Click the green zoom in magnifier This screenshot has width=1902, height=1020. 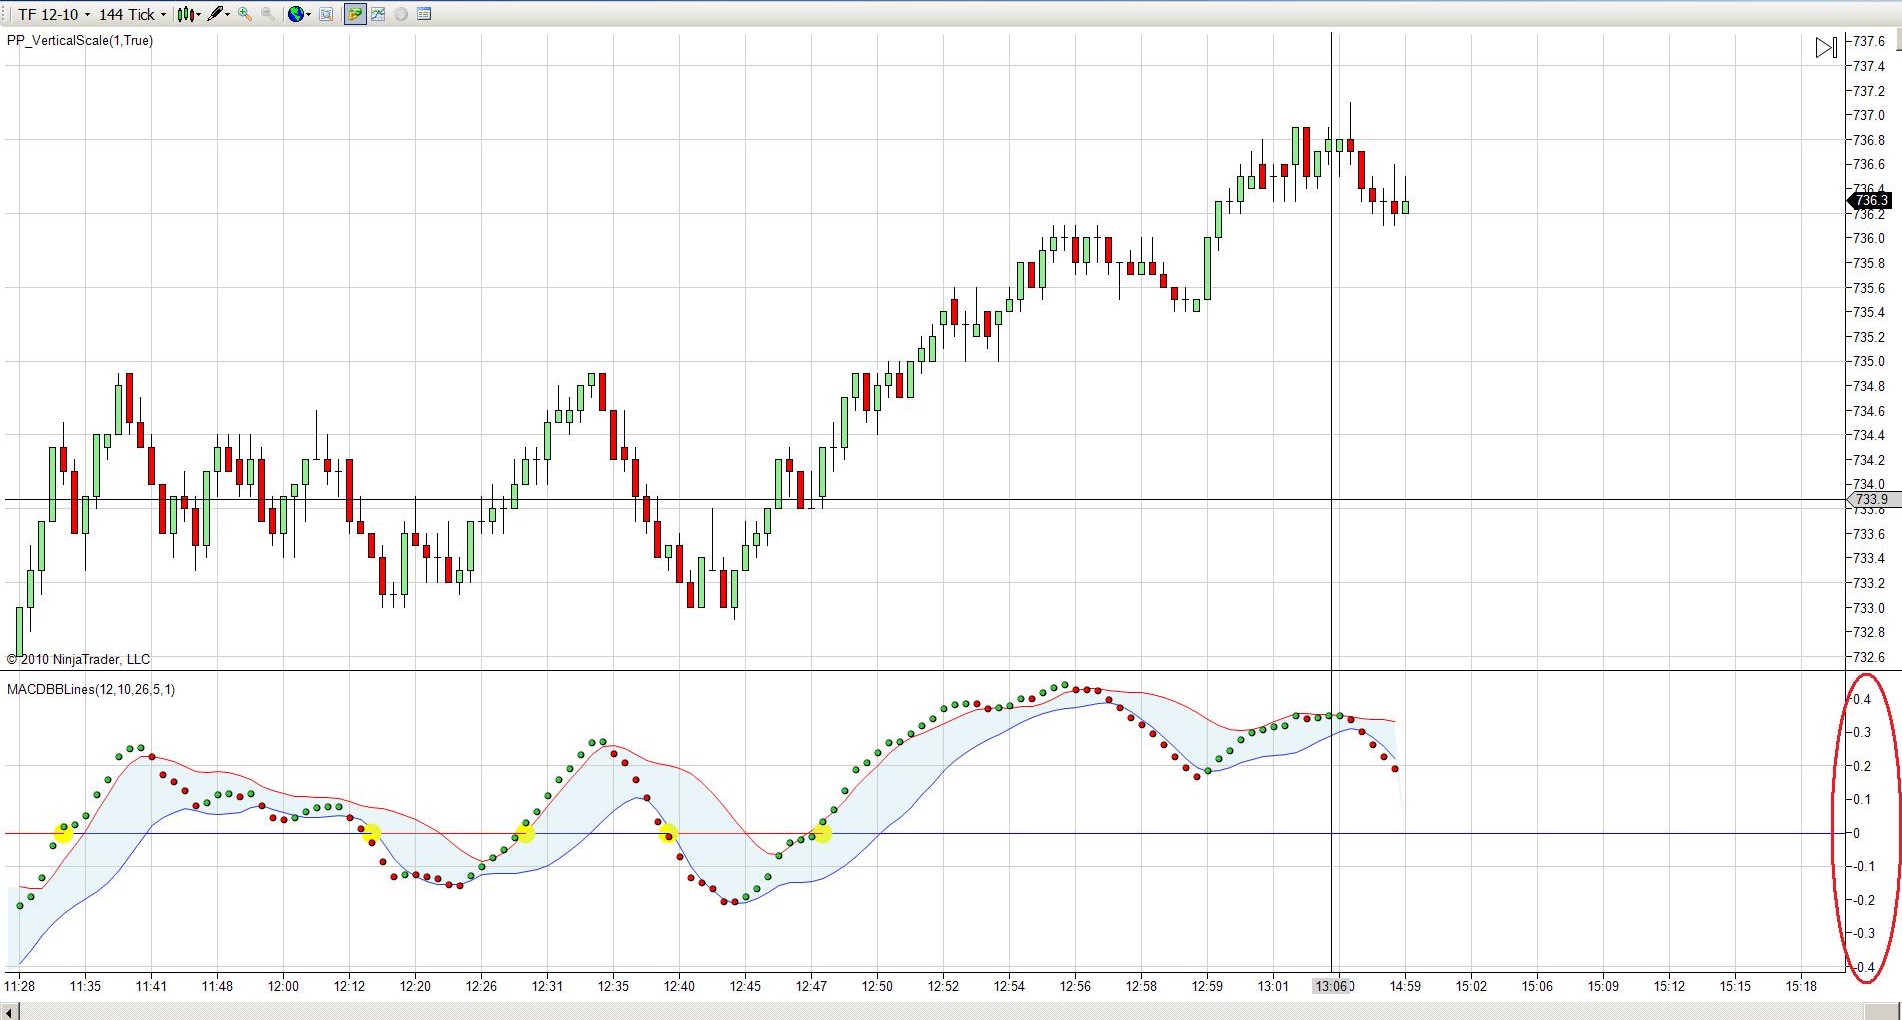(x=245, y=14)
